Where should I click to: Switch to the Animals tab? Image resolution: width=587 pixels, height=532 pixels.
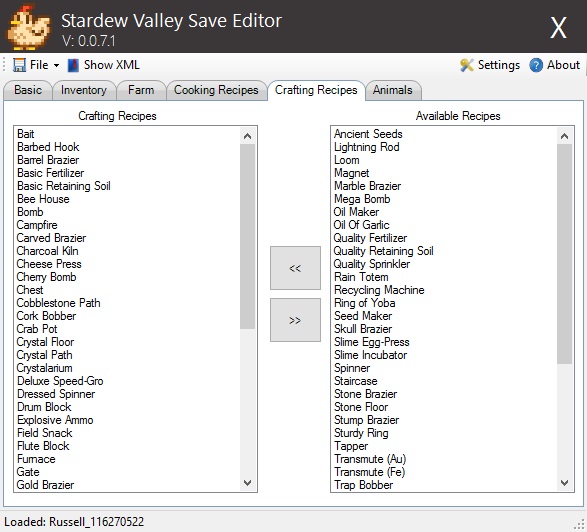click(x=392, y=90)
